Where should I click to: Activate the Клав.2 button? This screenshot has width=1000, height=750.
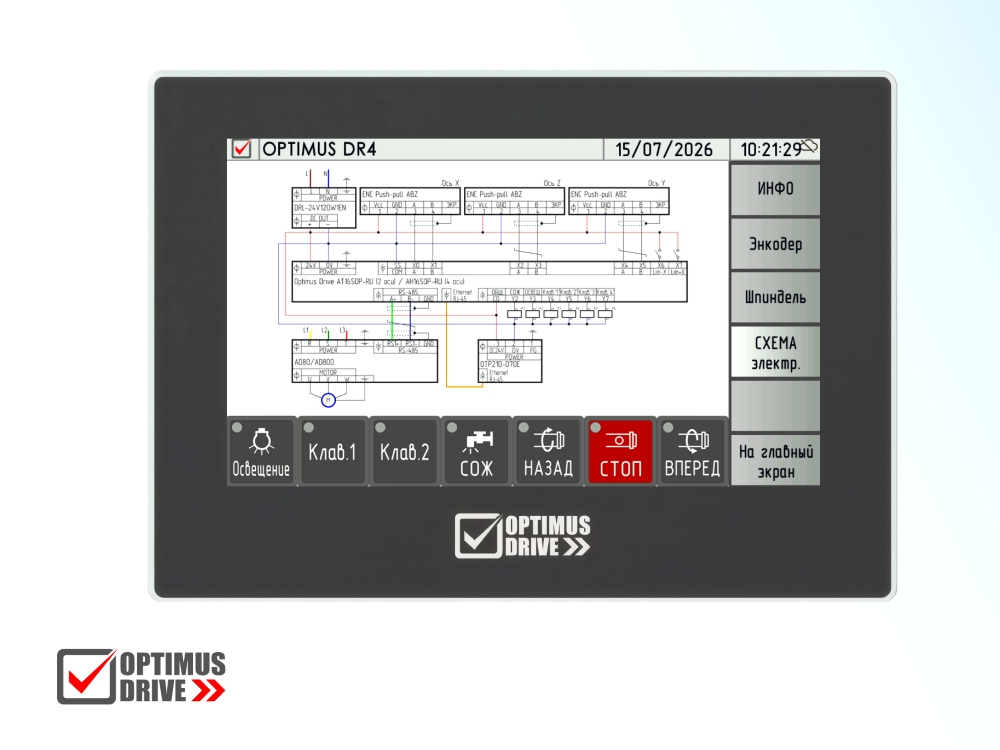(x=404, y=452)
